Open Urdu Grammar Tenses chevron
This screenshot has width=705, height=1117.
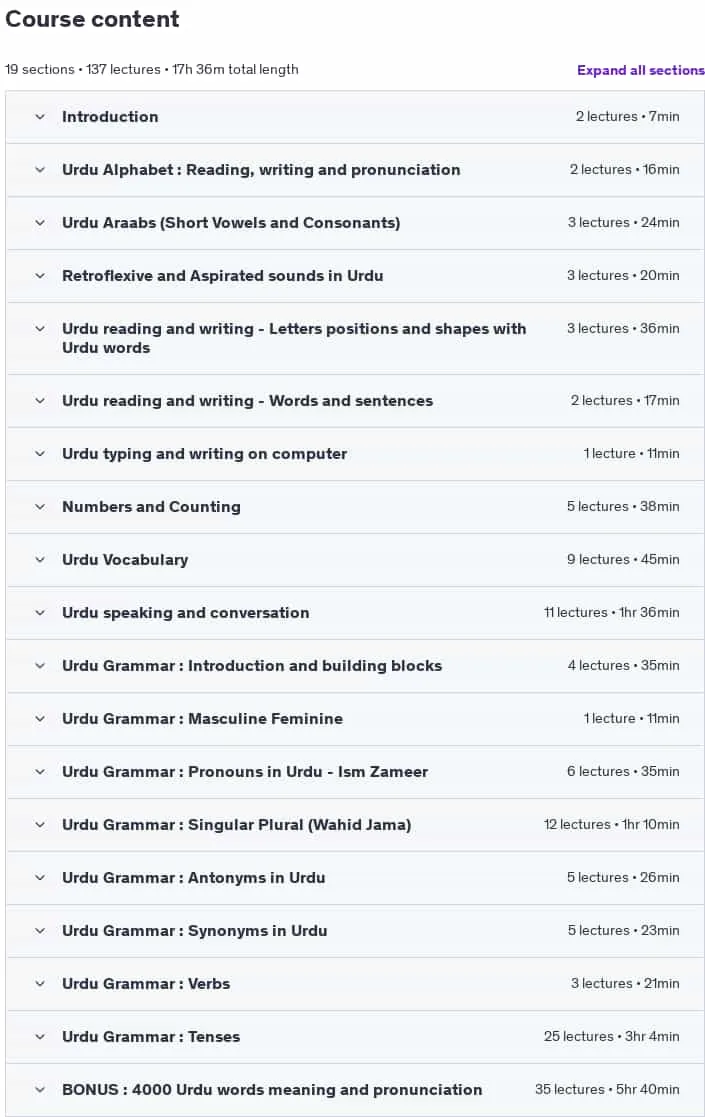coord(40,1037)
